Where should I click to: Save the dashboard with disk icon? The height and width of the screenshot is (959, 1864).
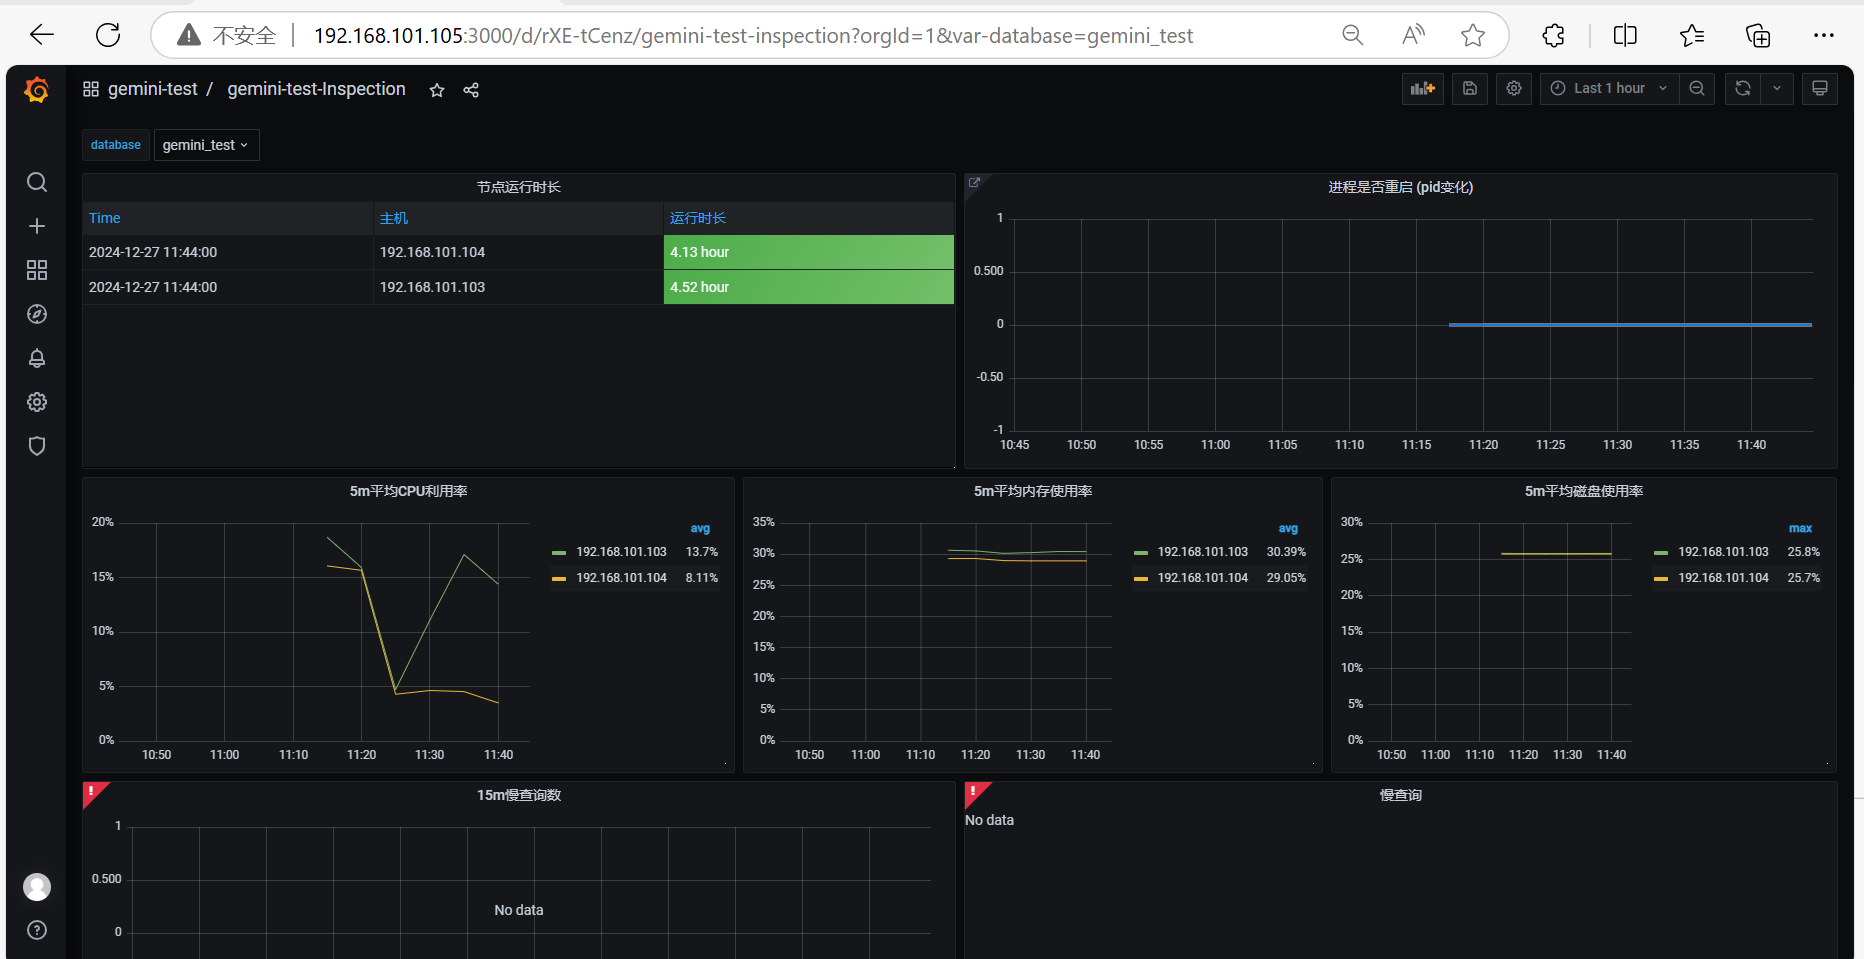(x=1470, y=89)
